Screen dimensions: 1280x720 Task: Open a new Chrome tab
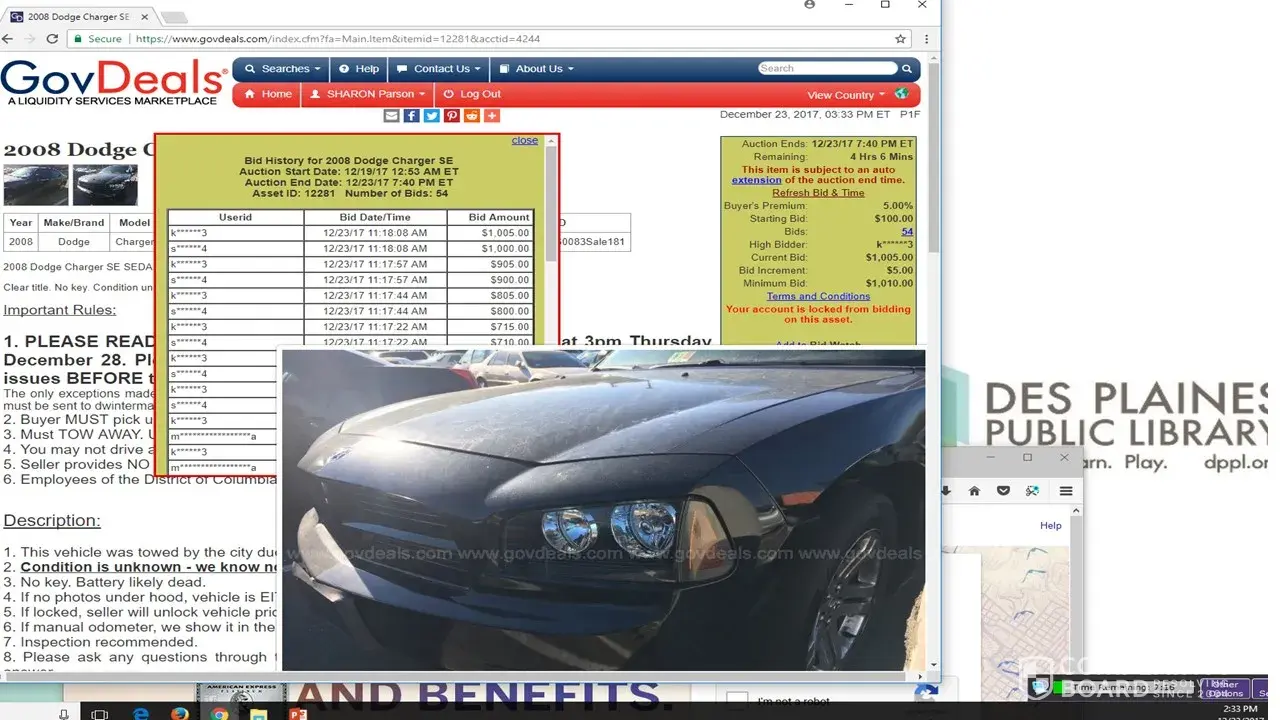(x=173, y=18)
